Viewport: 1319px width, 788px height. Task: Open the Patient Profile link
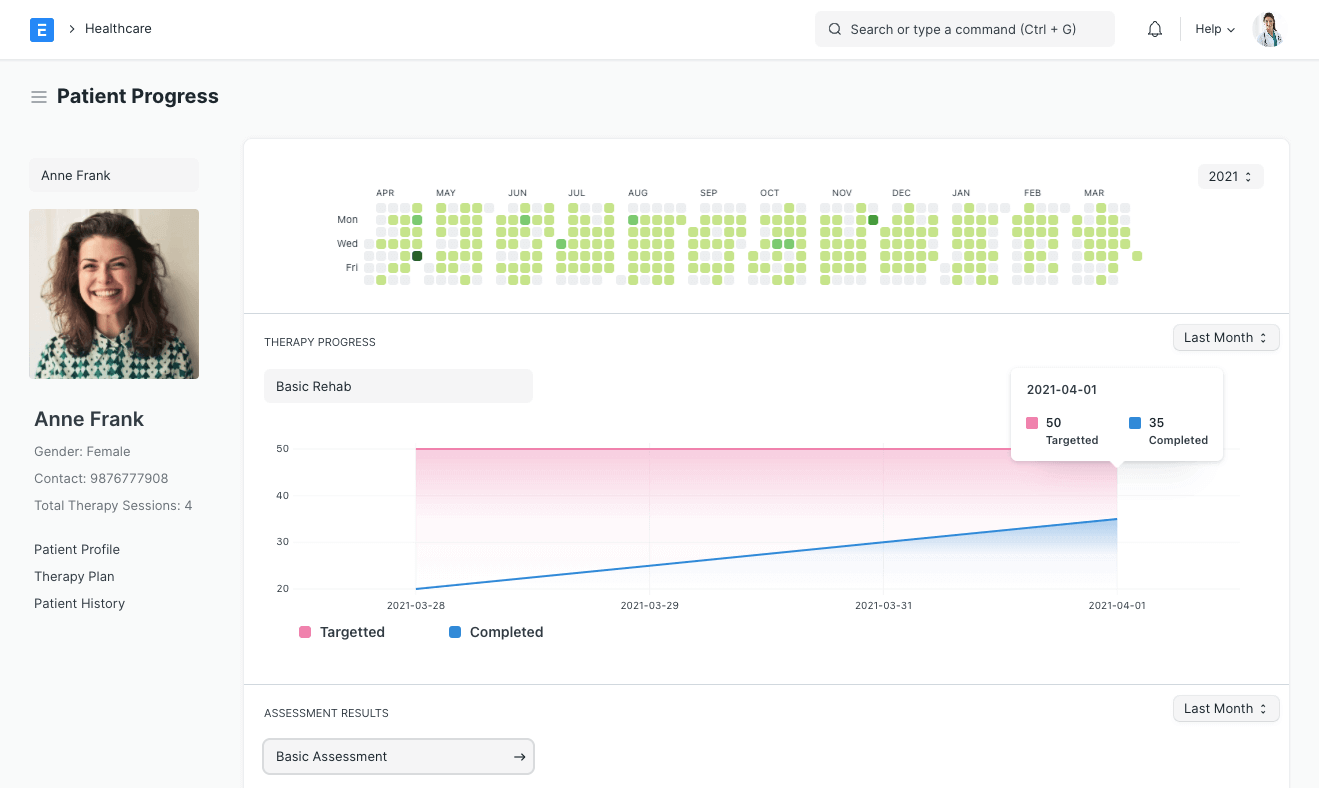(x=77, y=549)
